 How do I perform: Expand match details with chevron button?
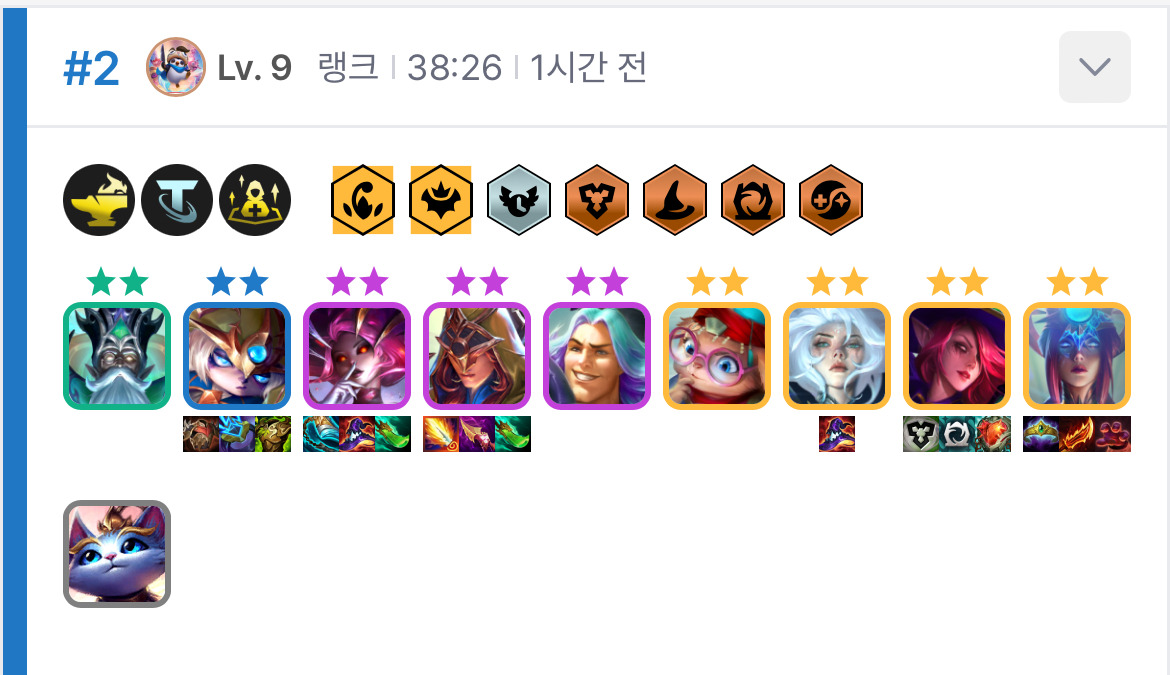[x=1094, y=67]
